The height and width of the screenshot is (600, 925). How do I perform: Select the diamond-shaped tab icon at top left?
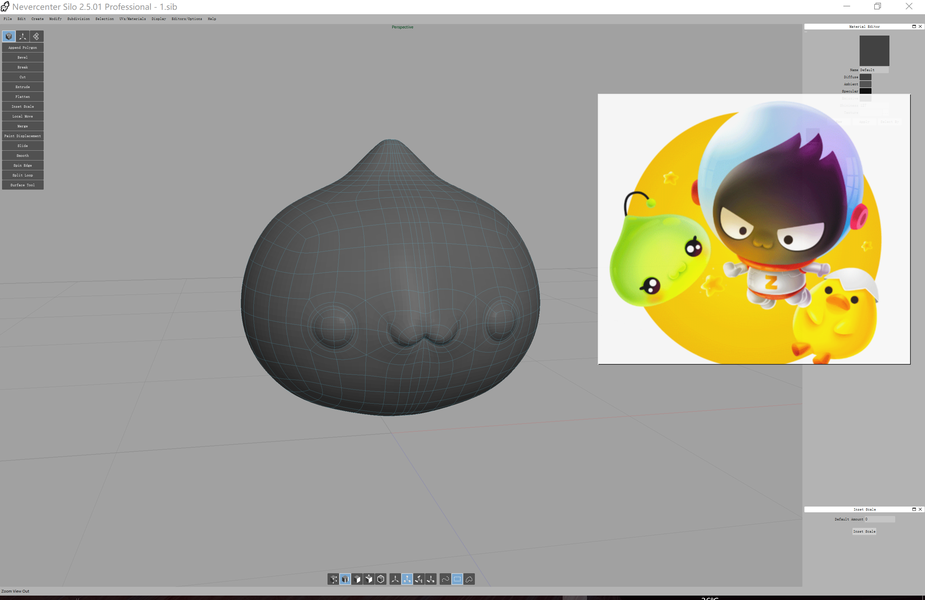(36, 37)
